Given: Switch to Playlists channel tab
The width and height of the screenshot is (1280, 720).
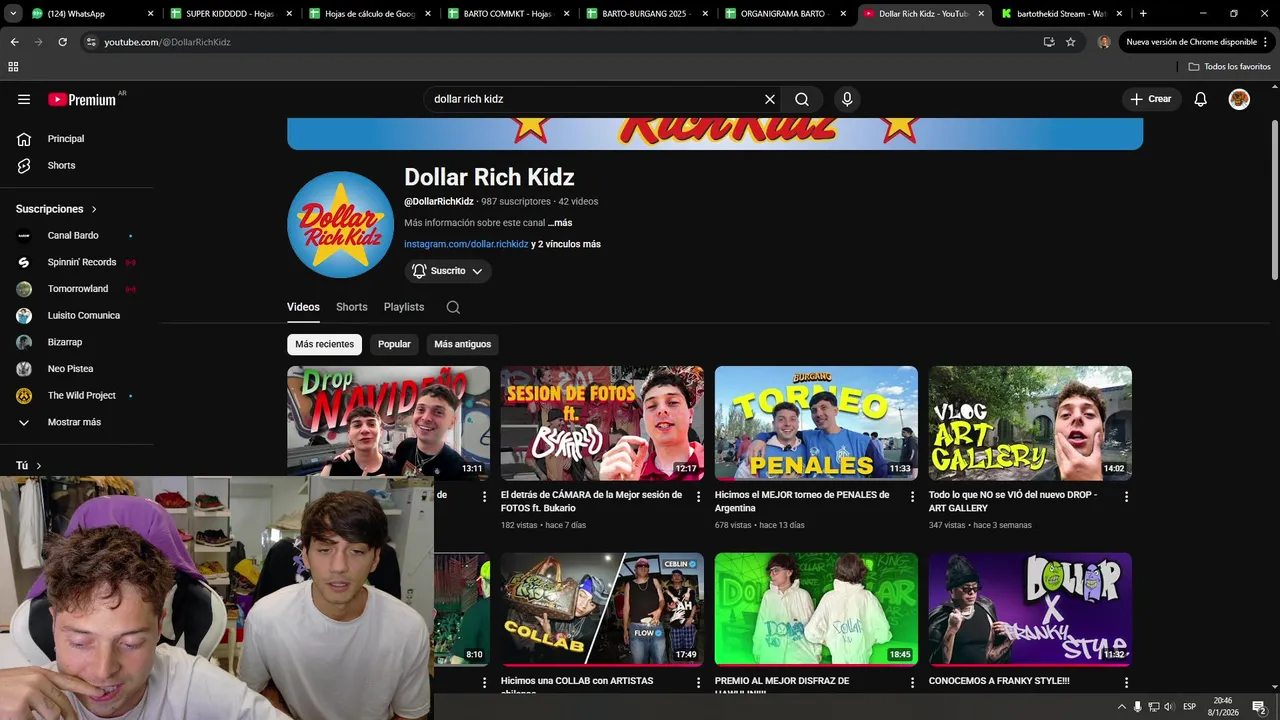Looking at the screenshot, I should [x=404, y=307].
